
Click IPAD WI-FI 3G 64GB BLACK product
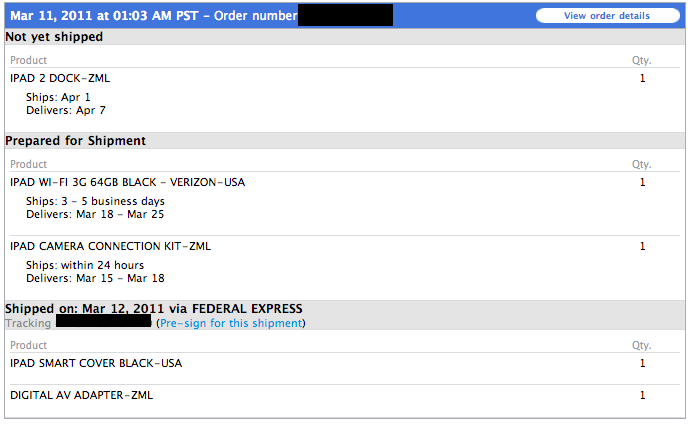(x=127, y=182)
